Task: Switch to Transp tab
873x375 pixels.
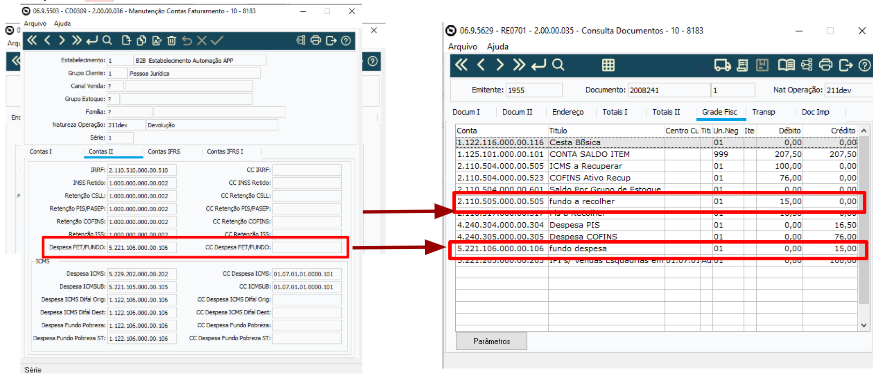Action: tap(764, 112)
